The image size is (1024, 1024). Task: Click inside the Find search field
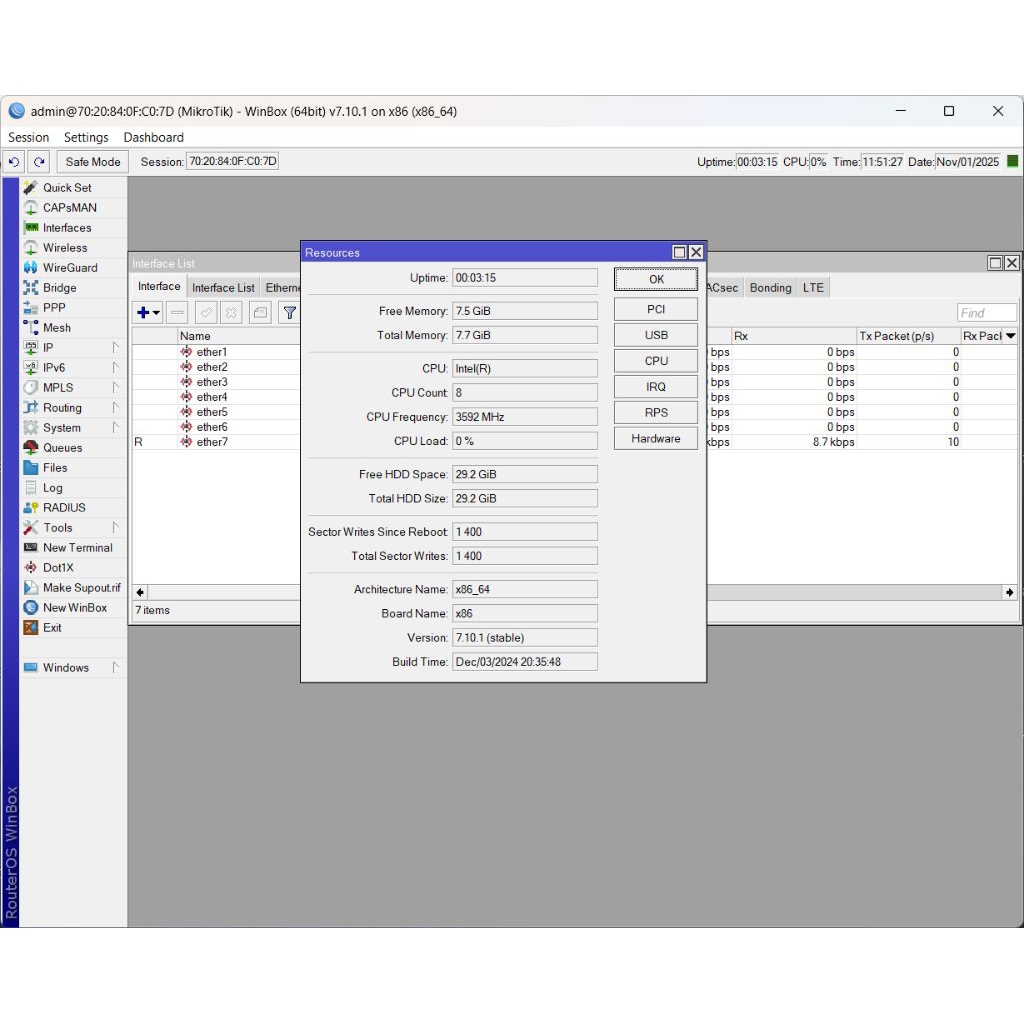[985, 312]
